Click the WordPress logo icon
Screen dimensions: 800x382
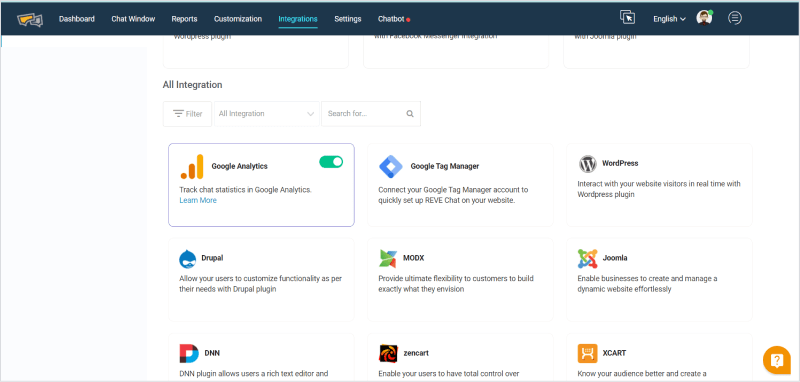coord(588,164)
